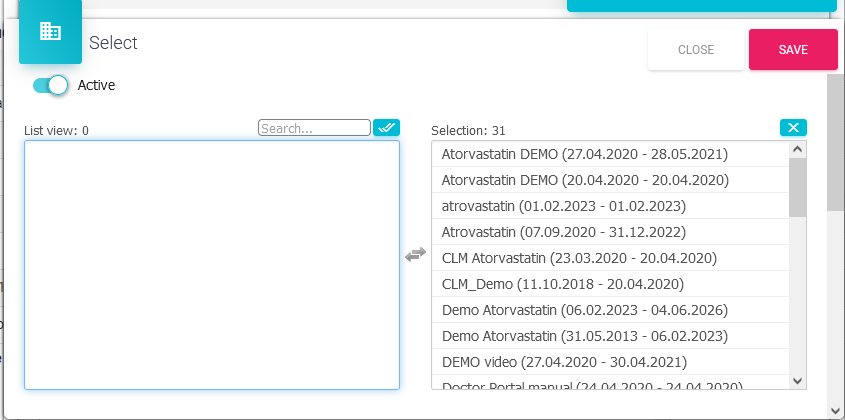
Task: Click the dialog's outer scrollbar thumb
Action: coord(836,140)
